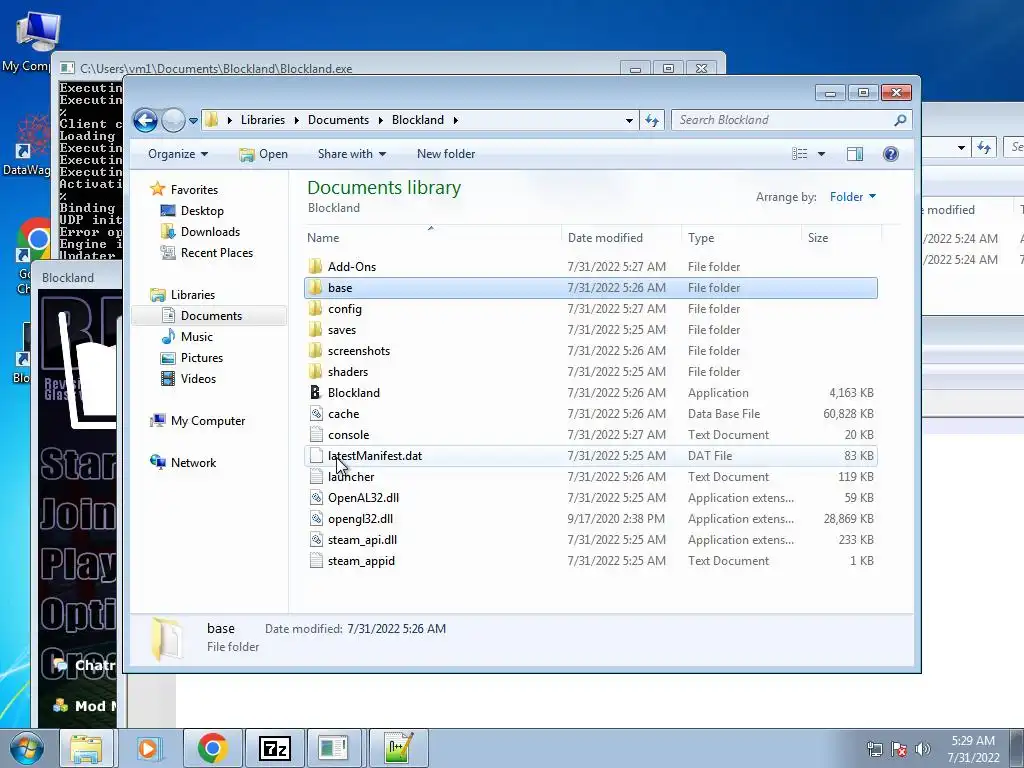This screenshot has height=768, width=1024.
Task: Select the latestManifest.dat file
Action: click(590, 456)
